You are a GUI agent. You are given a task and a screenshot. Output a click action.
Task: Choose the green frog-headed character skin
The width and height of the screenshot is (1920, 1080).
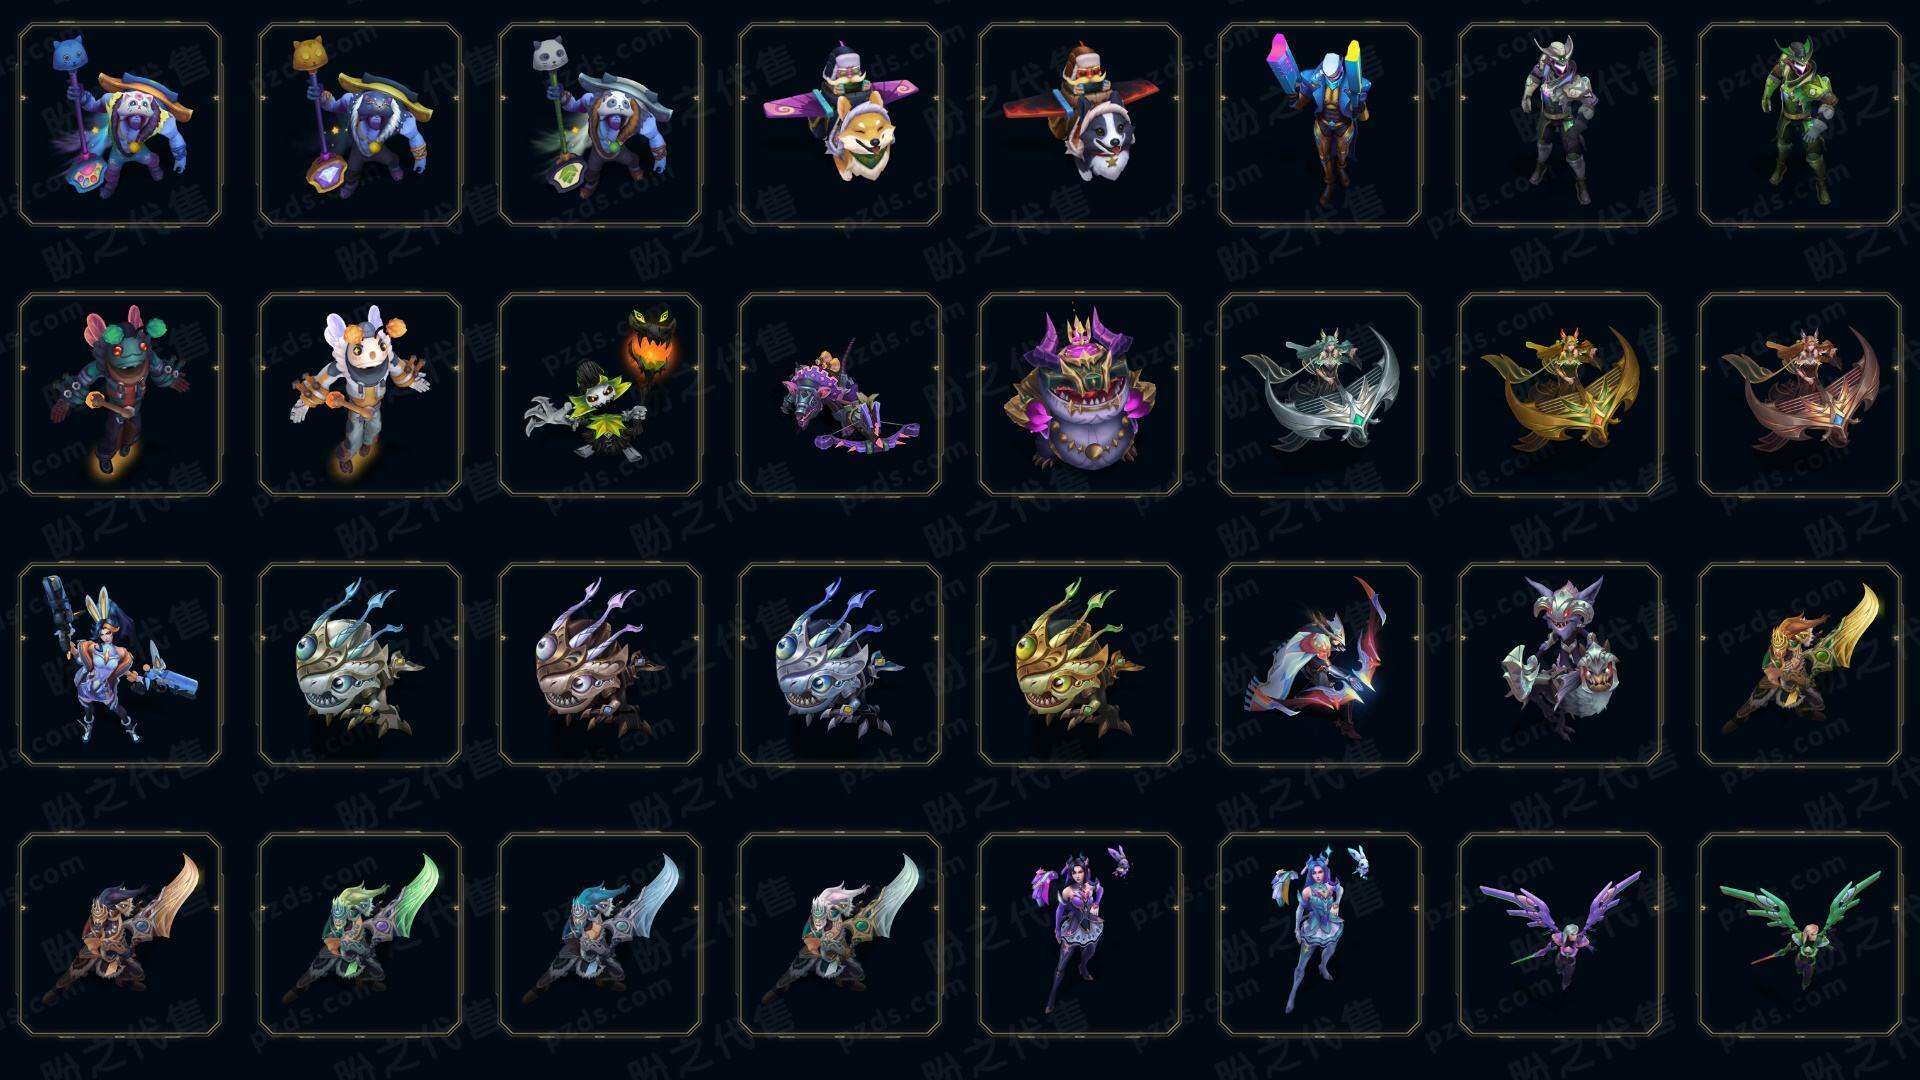click(120, 394)
